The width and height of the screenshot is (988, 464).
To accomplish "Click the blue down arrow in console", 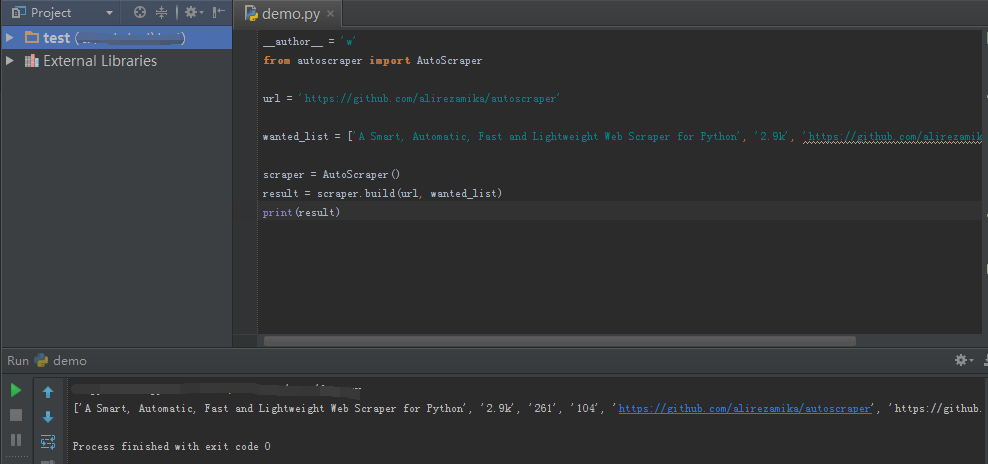I will click(x=47, y=417).
